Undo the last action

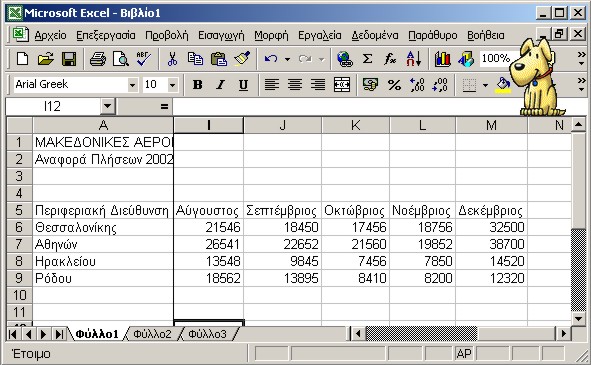[271, 59]
